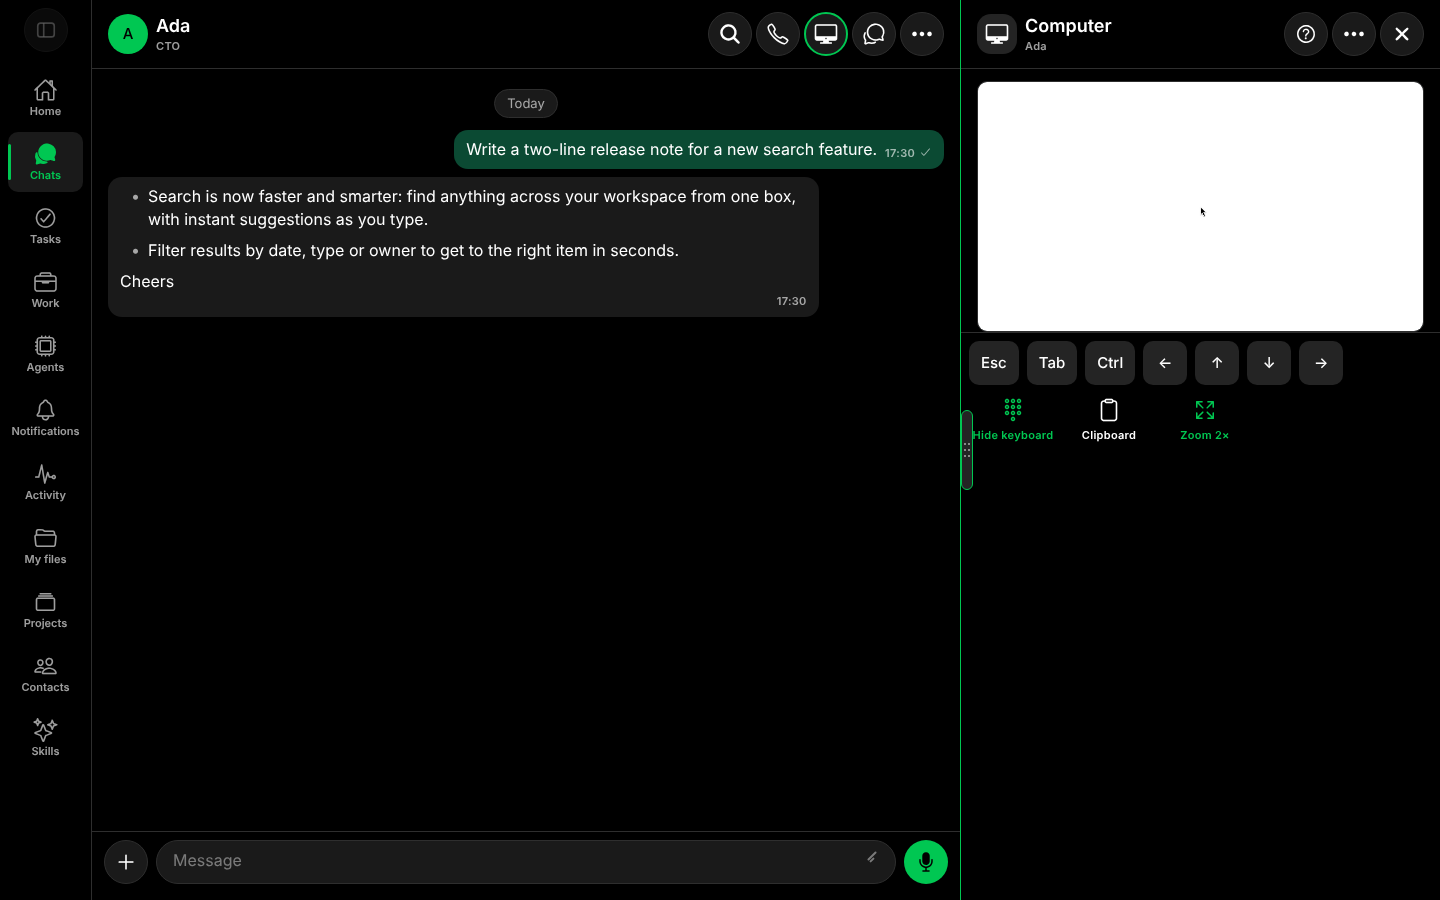Toggle the computer view panel
This screenshot has height=900, width=1440.
826,34
